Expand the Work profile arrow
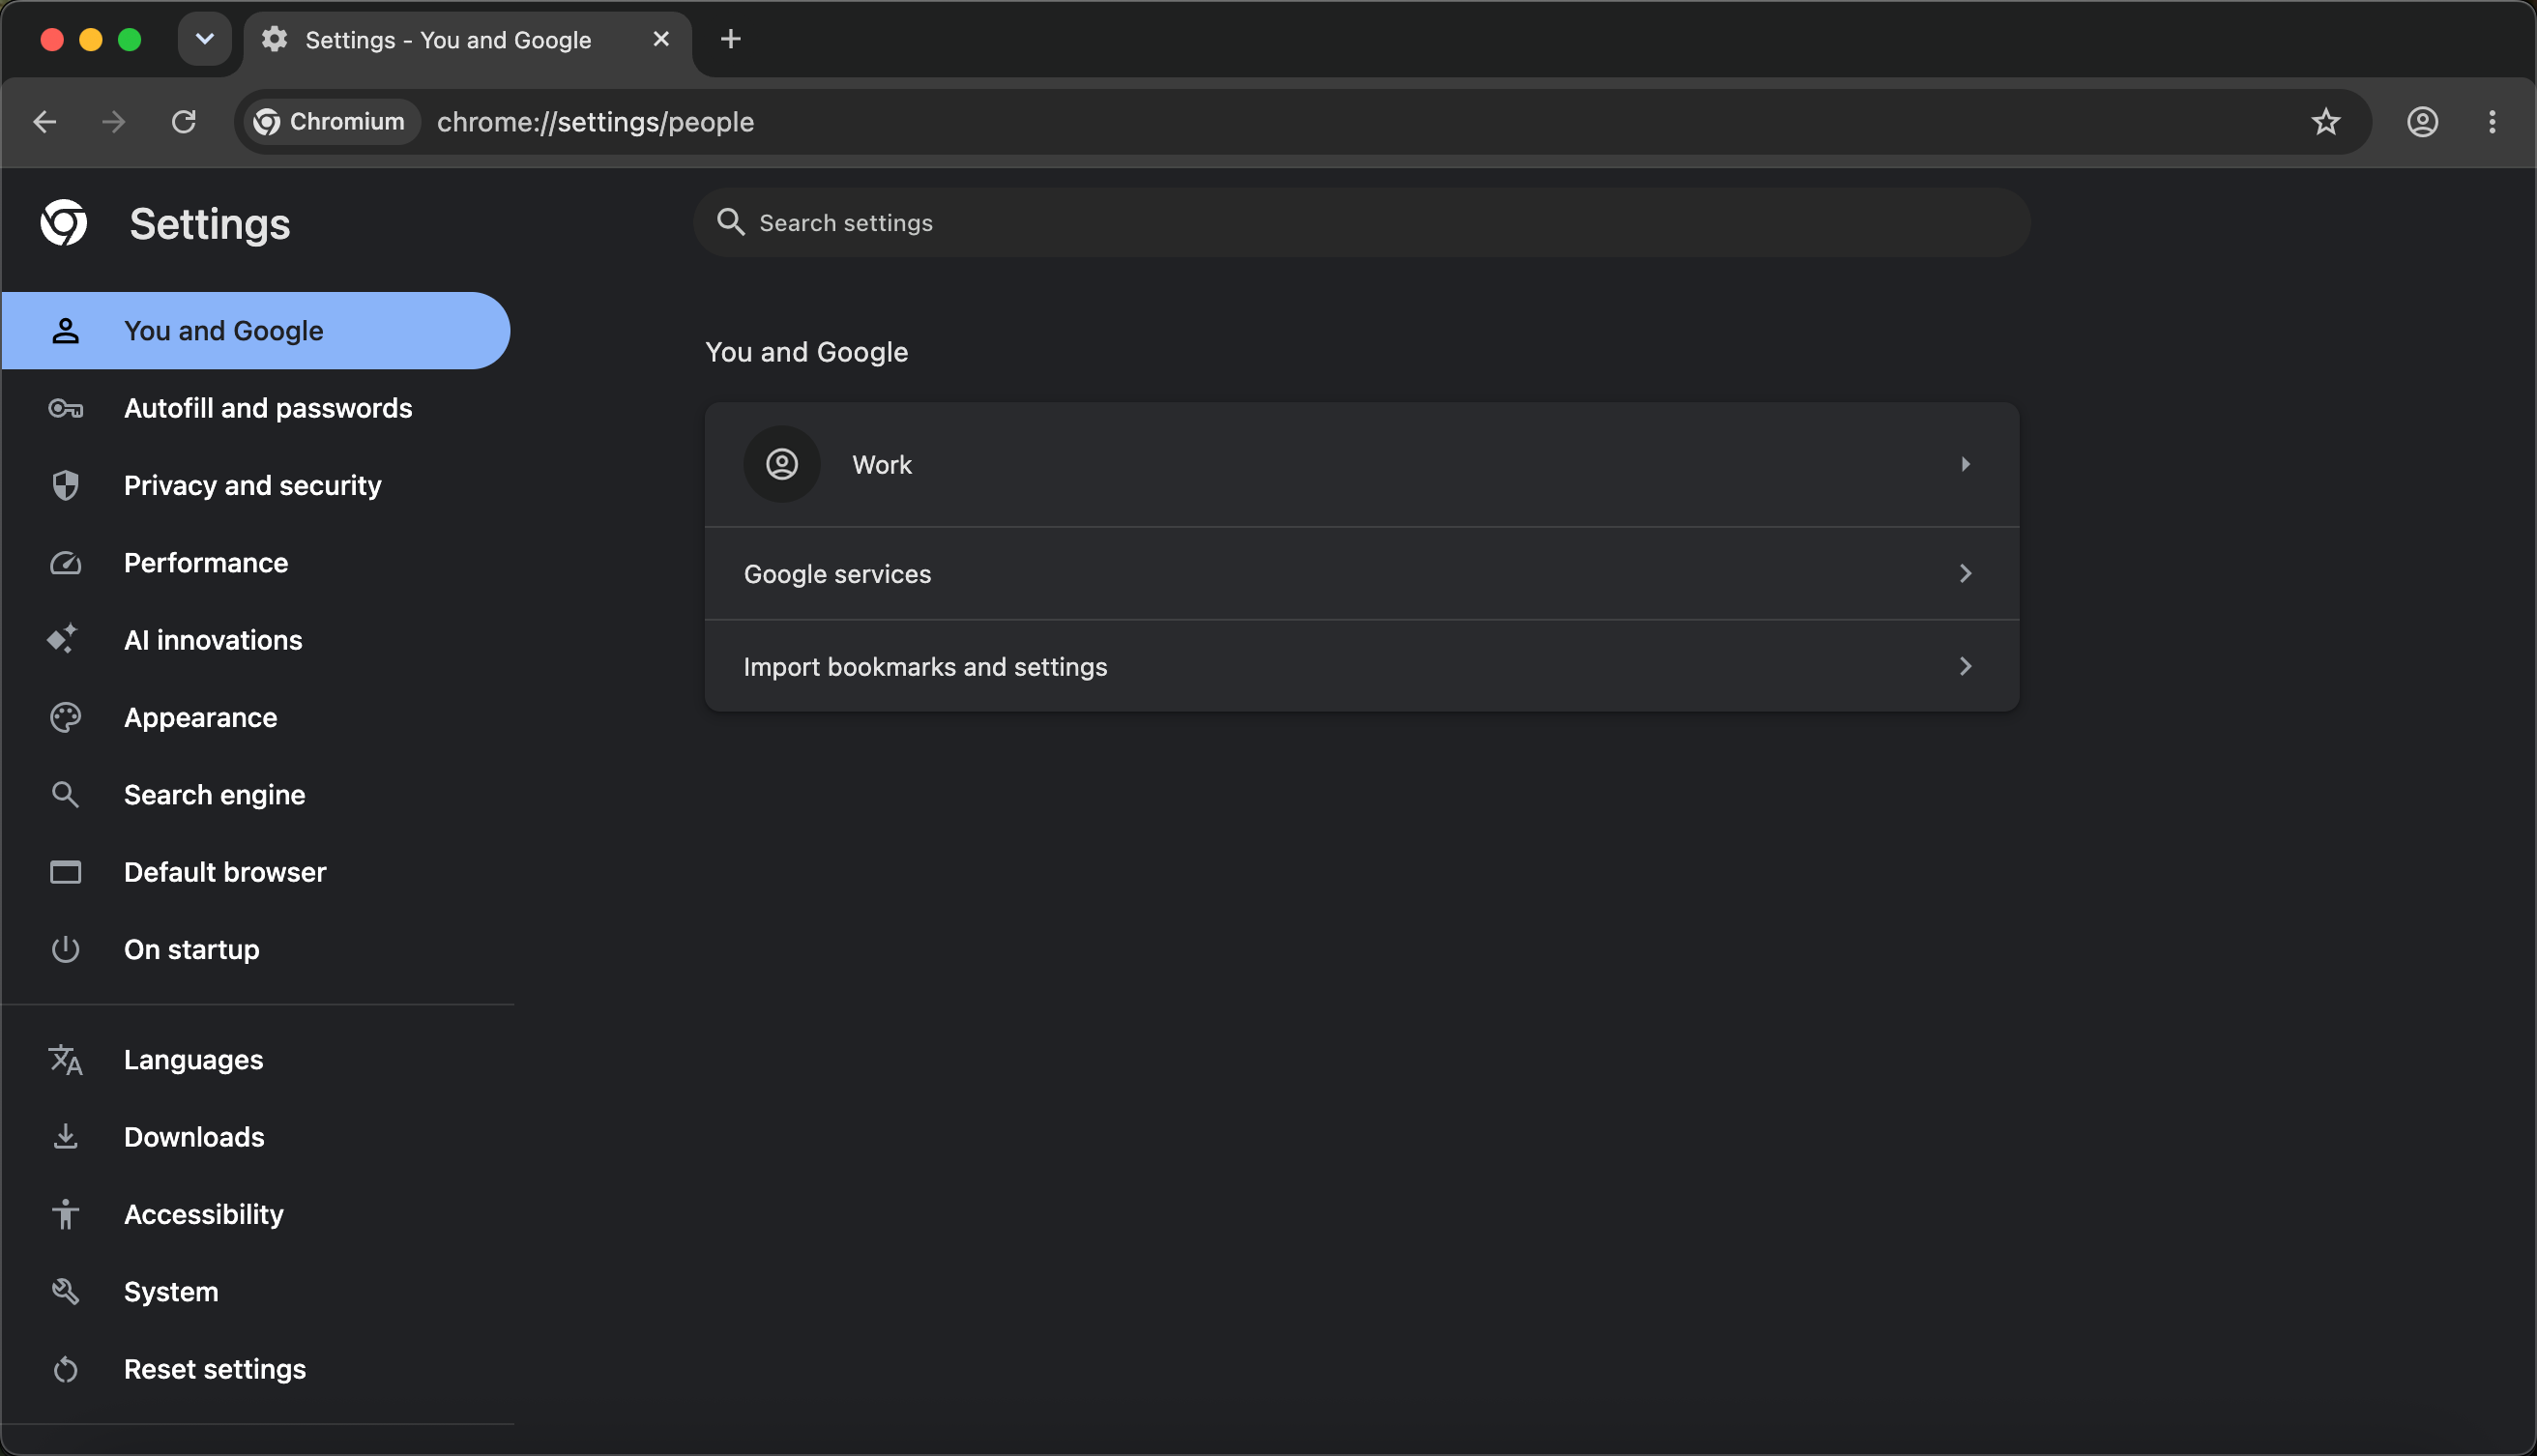The height and width of the screenshot is (1456, 2537). (x=1965, y=464)
